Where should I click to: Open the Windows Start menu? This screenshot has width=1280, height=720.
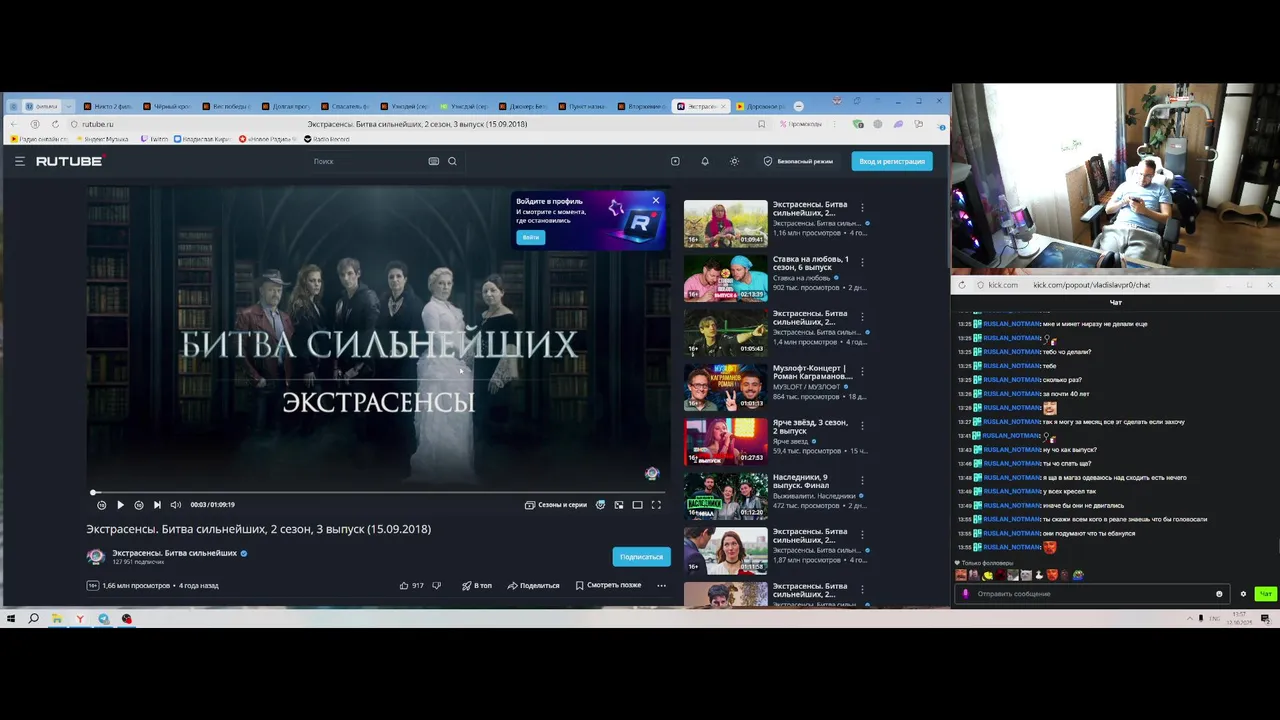click(11, 619)
